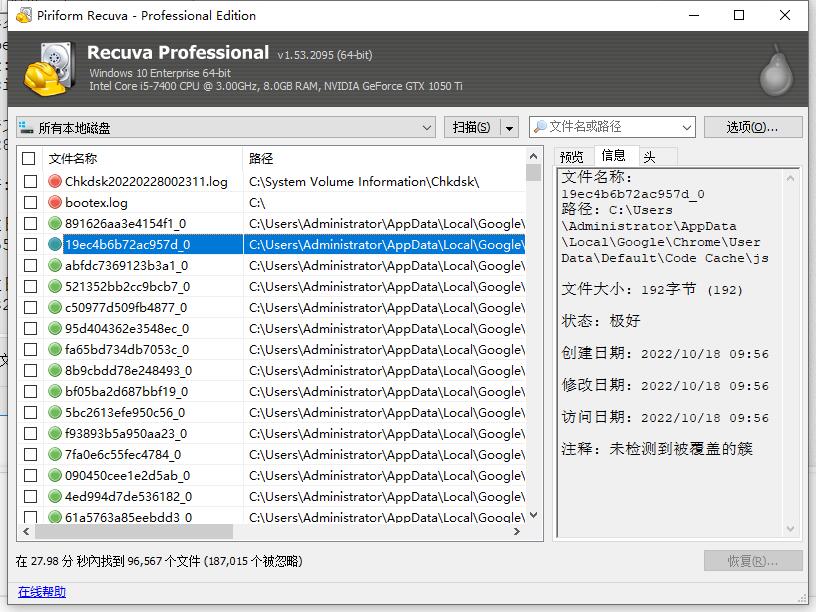
Task: Mark the checkbox for abfdc7369123b3a1_0
Action: (x=31, y=265)
